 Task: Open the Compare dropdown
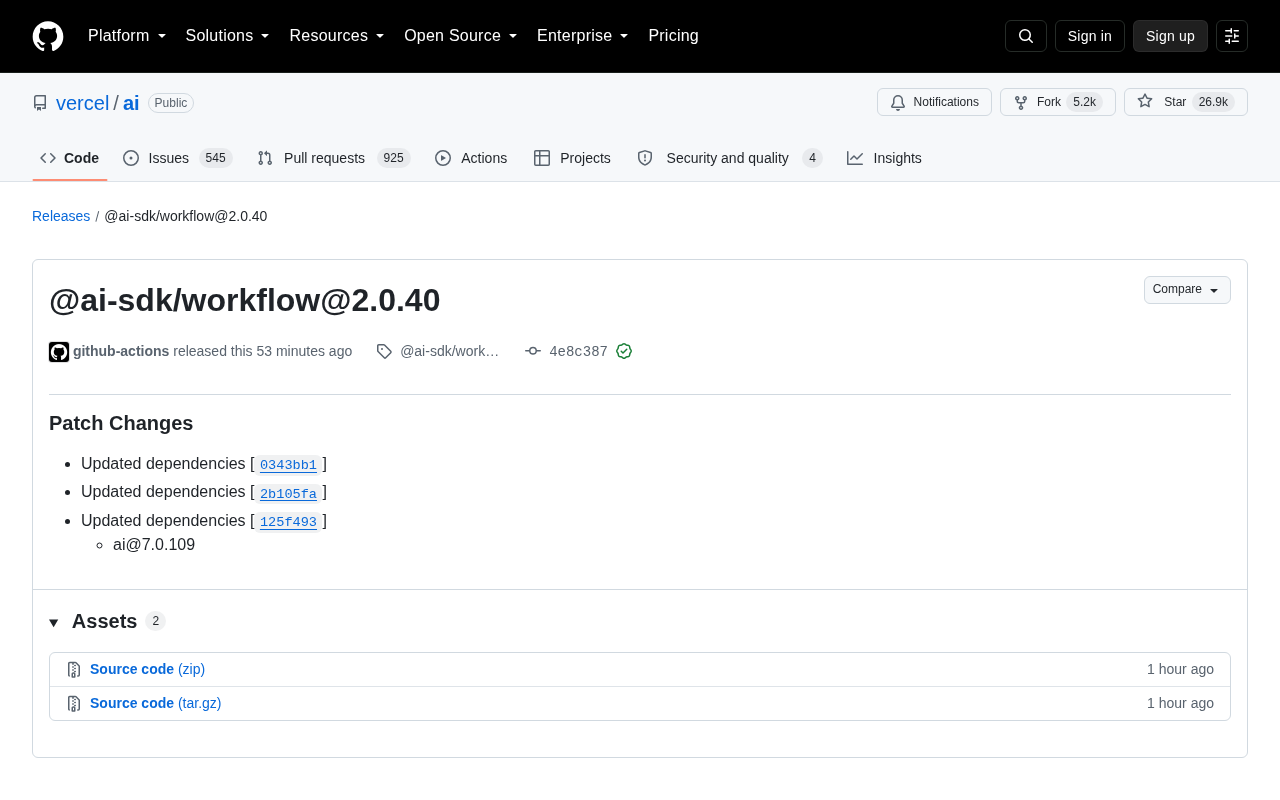coord(1187,290)
